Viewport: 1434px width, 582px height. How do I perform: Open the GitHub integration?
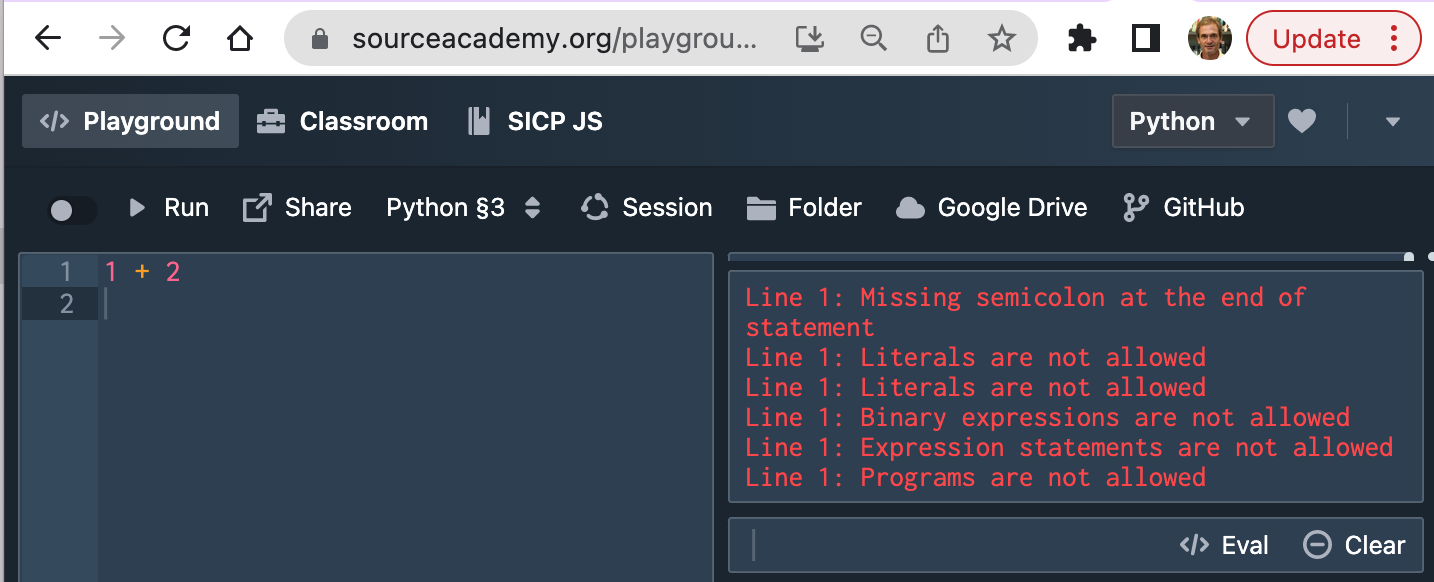1182,207
